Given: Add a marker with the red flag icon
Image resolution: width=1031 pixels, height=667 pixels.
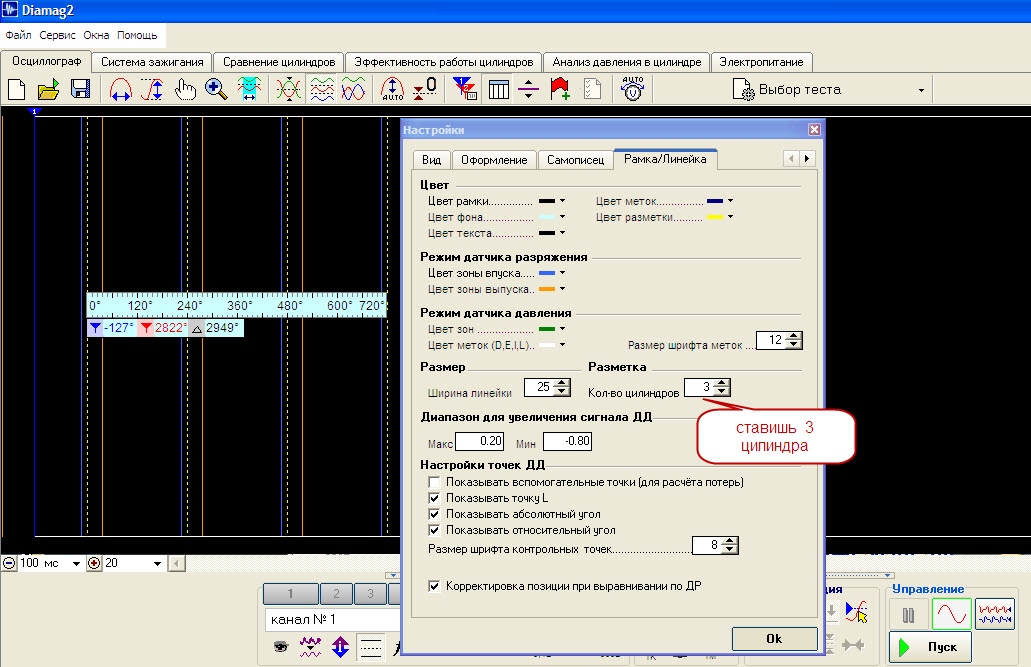Looking at the screenshot, I should [x=560, y=89].
